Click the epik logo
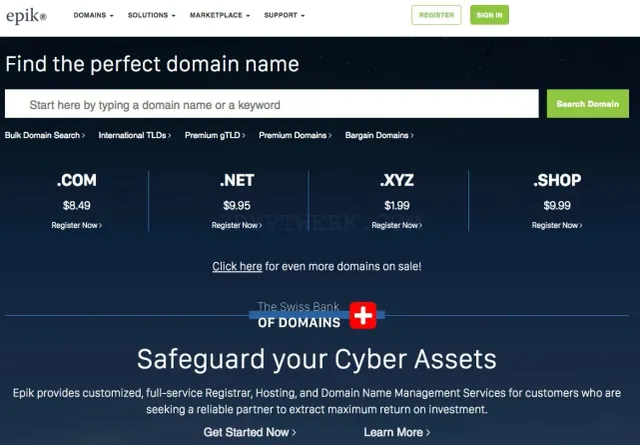The width and height of the screenshot is (640, 445). click(x=27, y=16)
